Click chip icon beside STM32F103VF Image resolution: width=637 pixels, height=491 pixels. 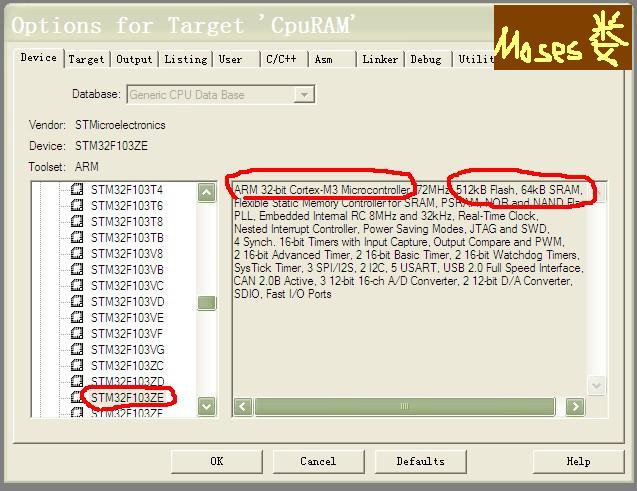pos(77,333)
